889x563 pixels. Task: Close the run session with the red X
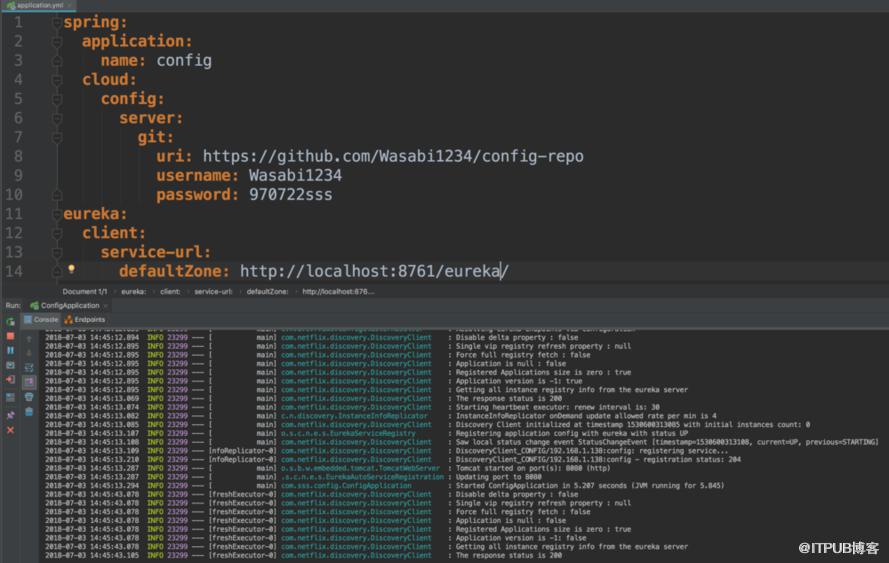[x=10, y=430]
